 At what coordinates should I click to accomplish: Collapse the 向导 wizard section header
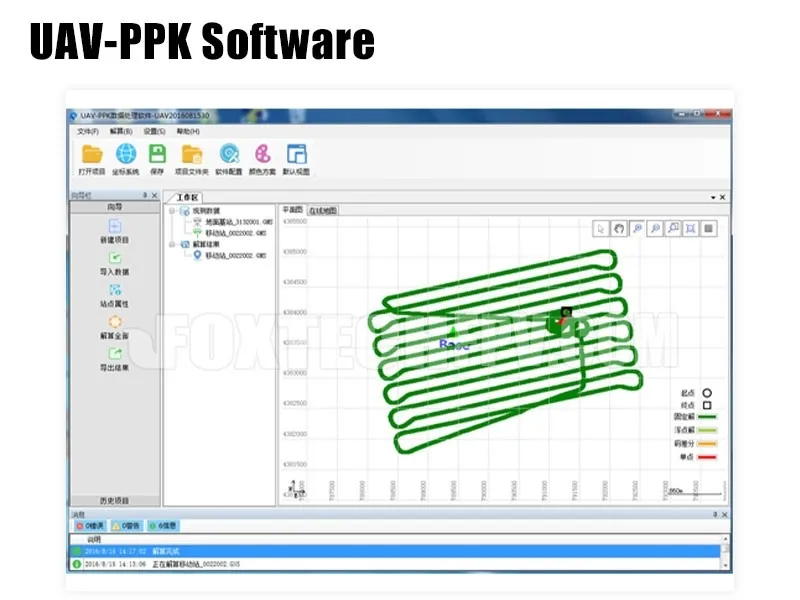point(115,207)
